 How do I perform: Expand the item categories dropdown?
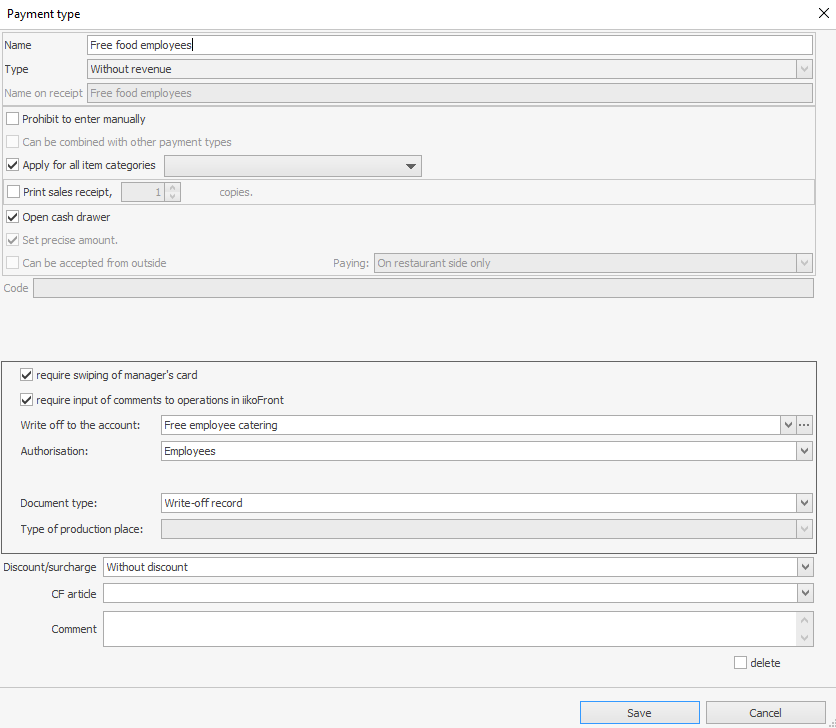(x=410, y=166)
